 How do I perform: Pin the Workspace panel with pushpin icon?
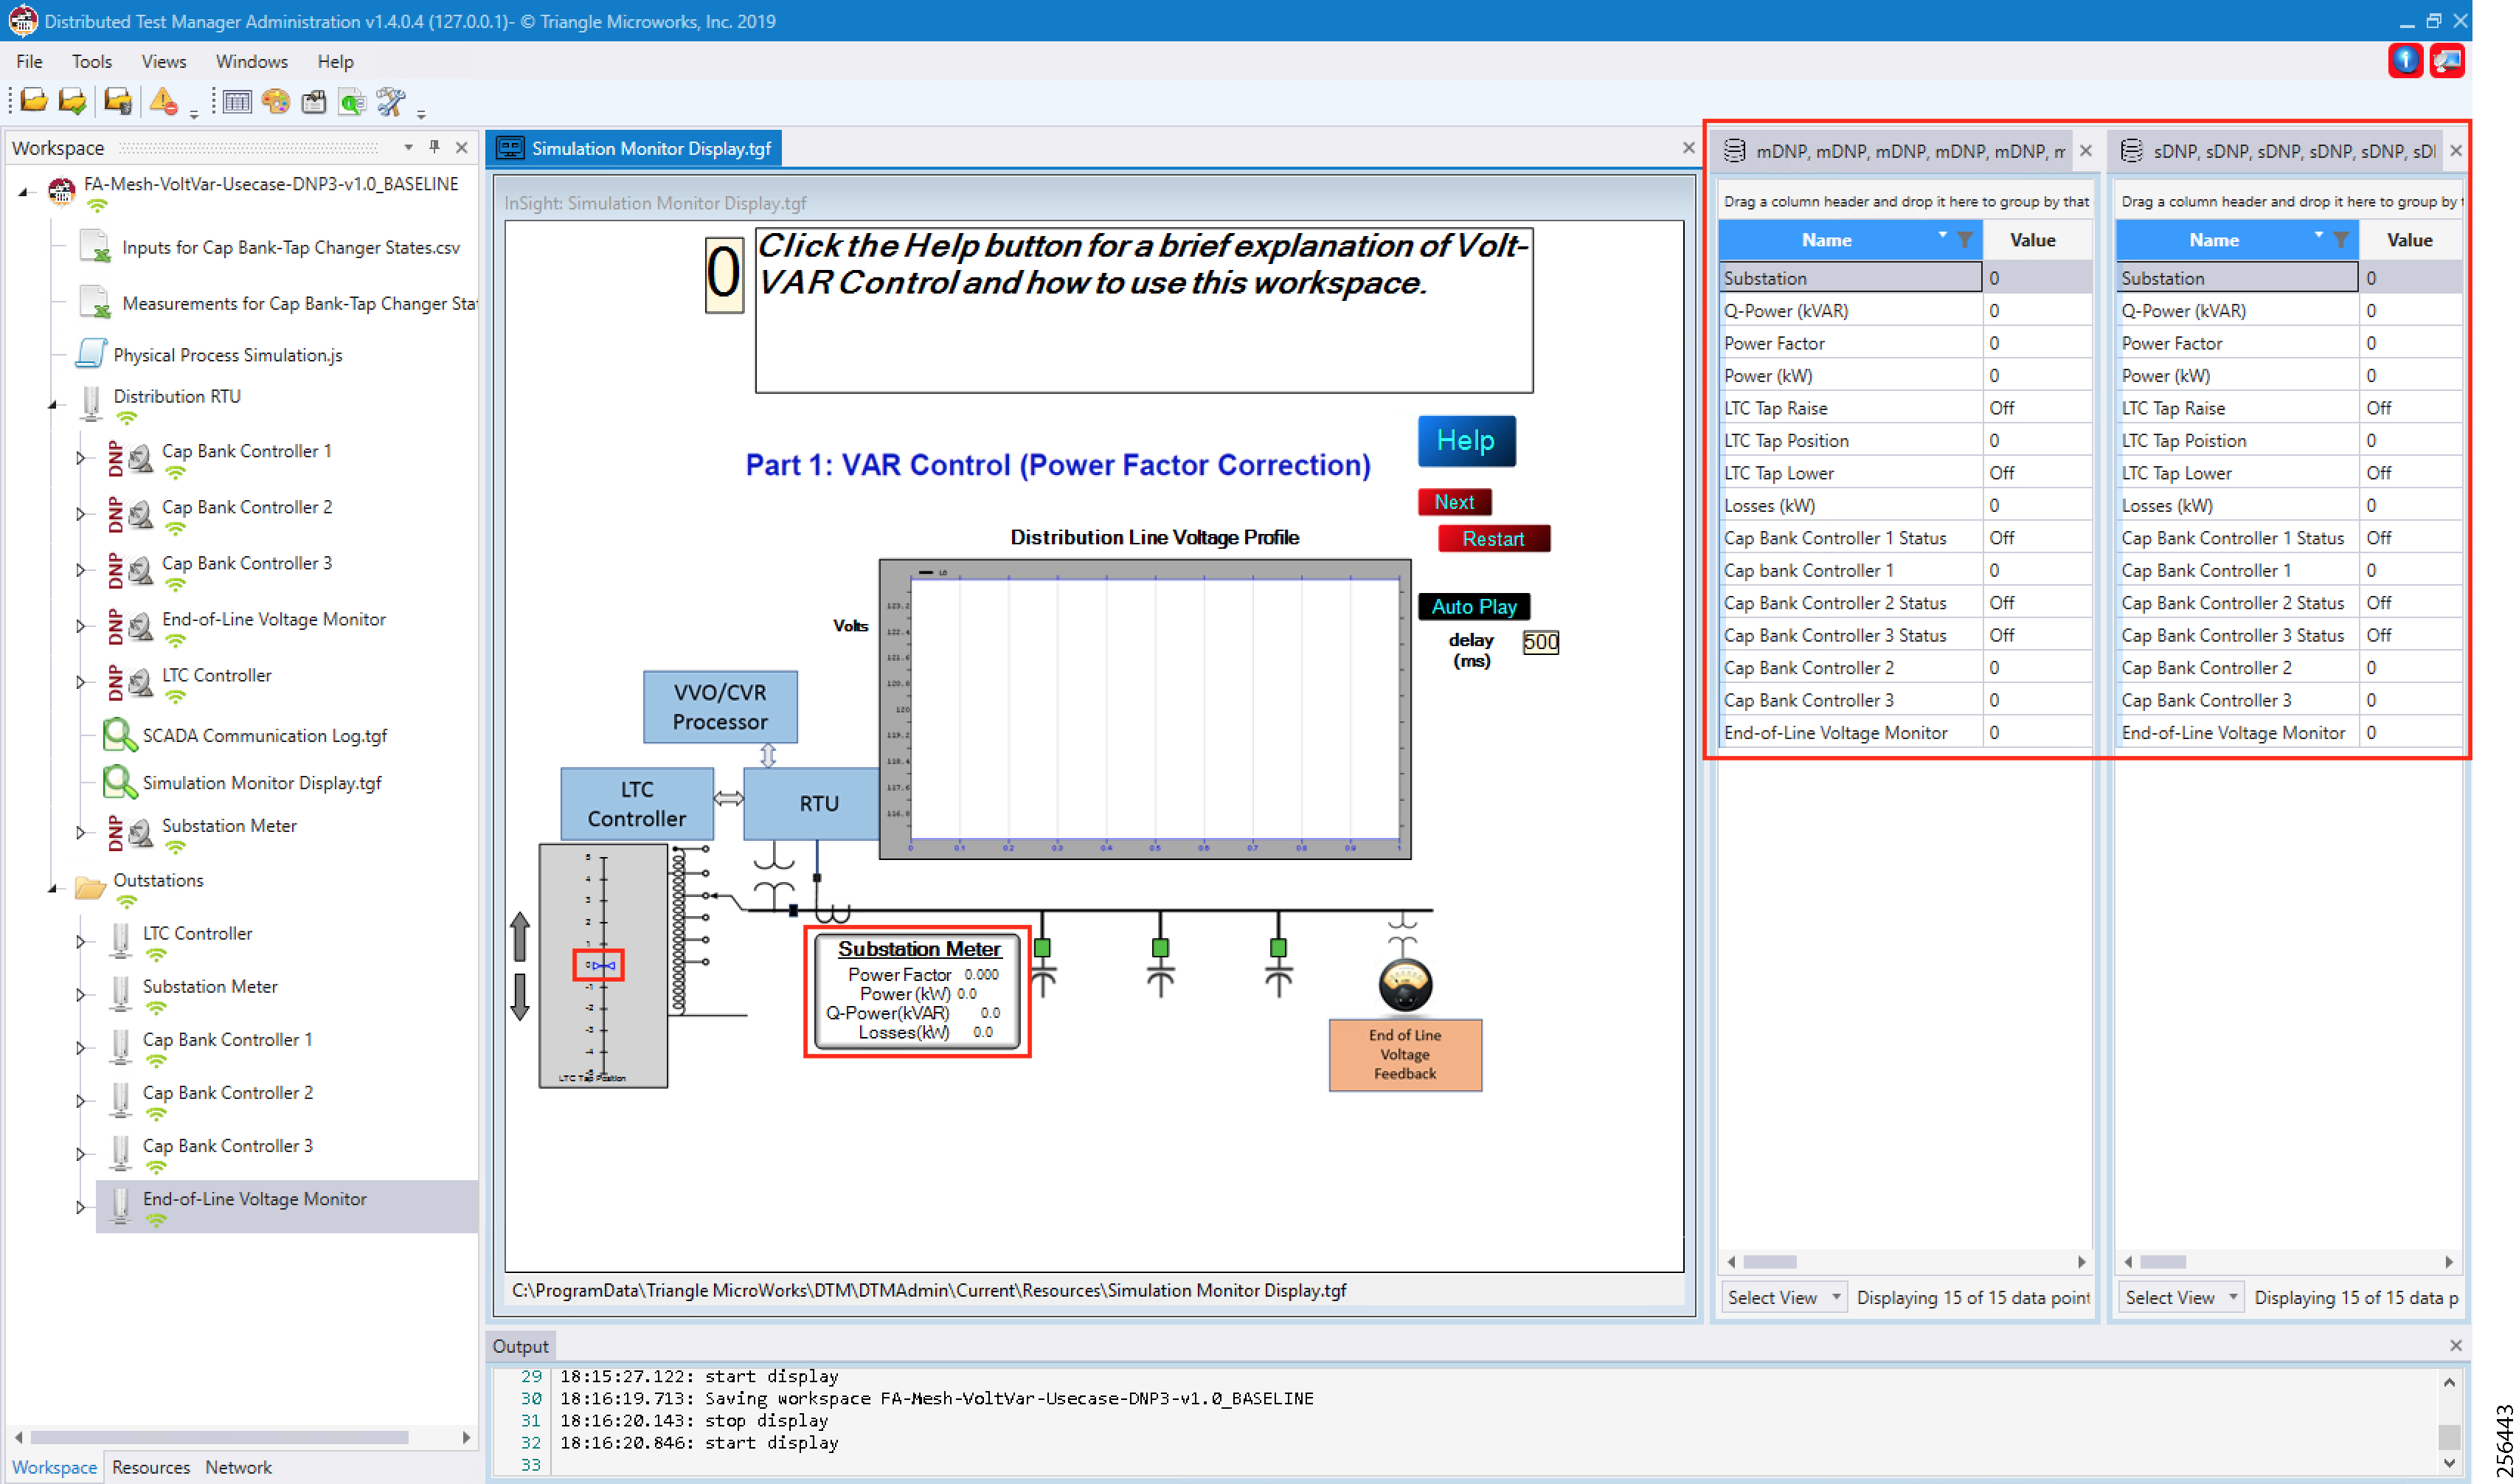434,147
